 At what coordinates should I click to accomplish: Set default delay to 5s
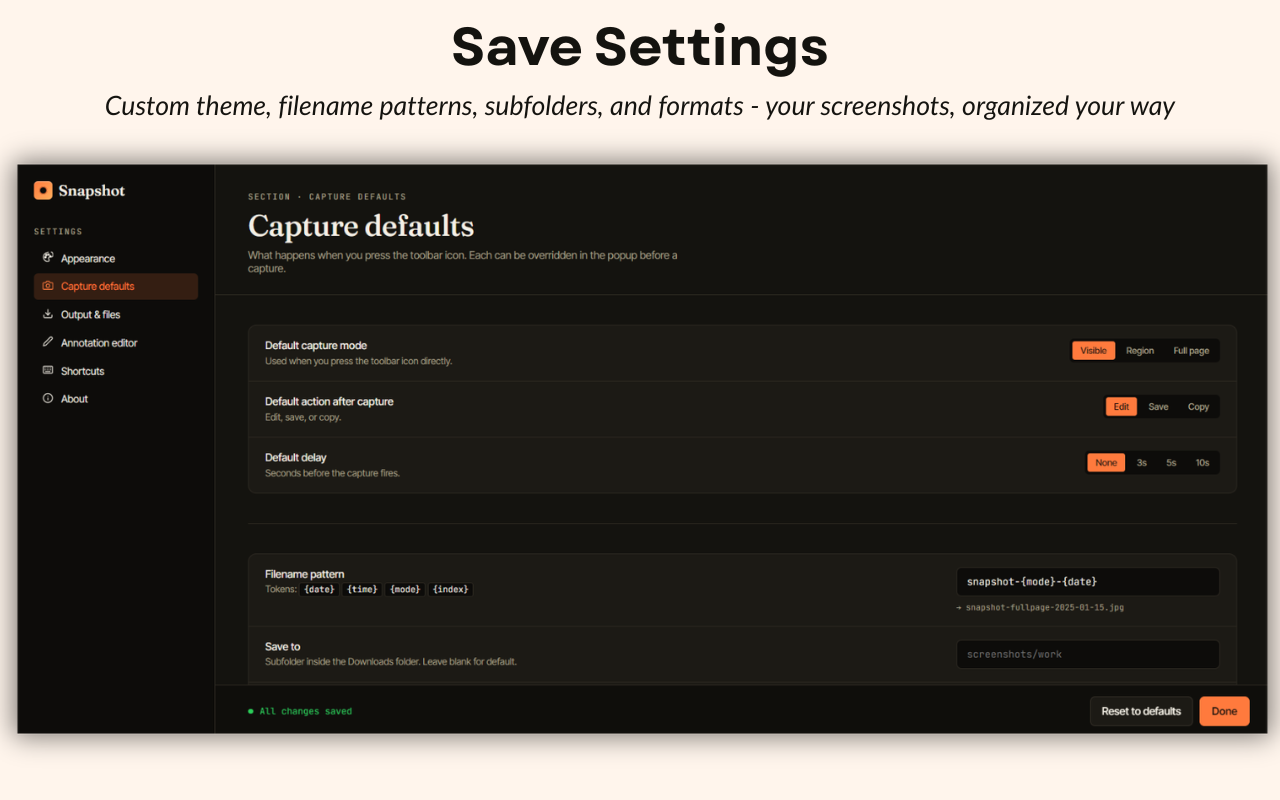[1171, 463]
